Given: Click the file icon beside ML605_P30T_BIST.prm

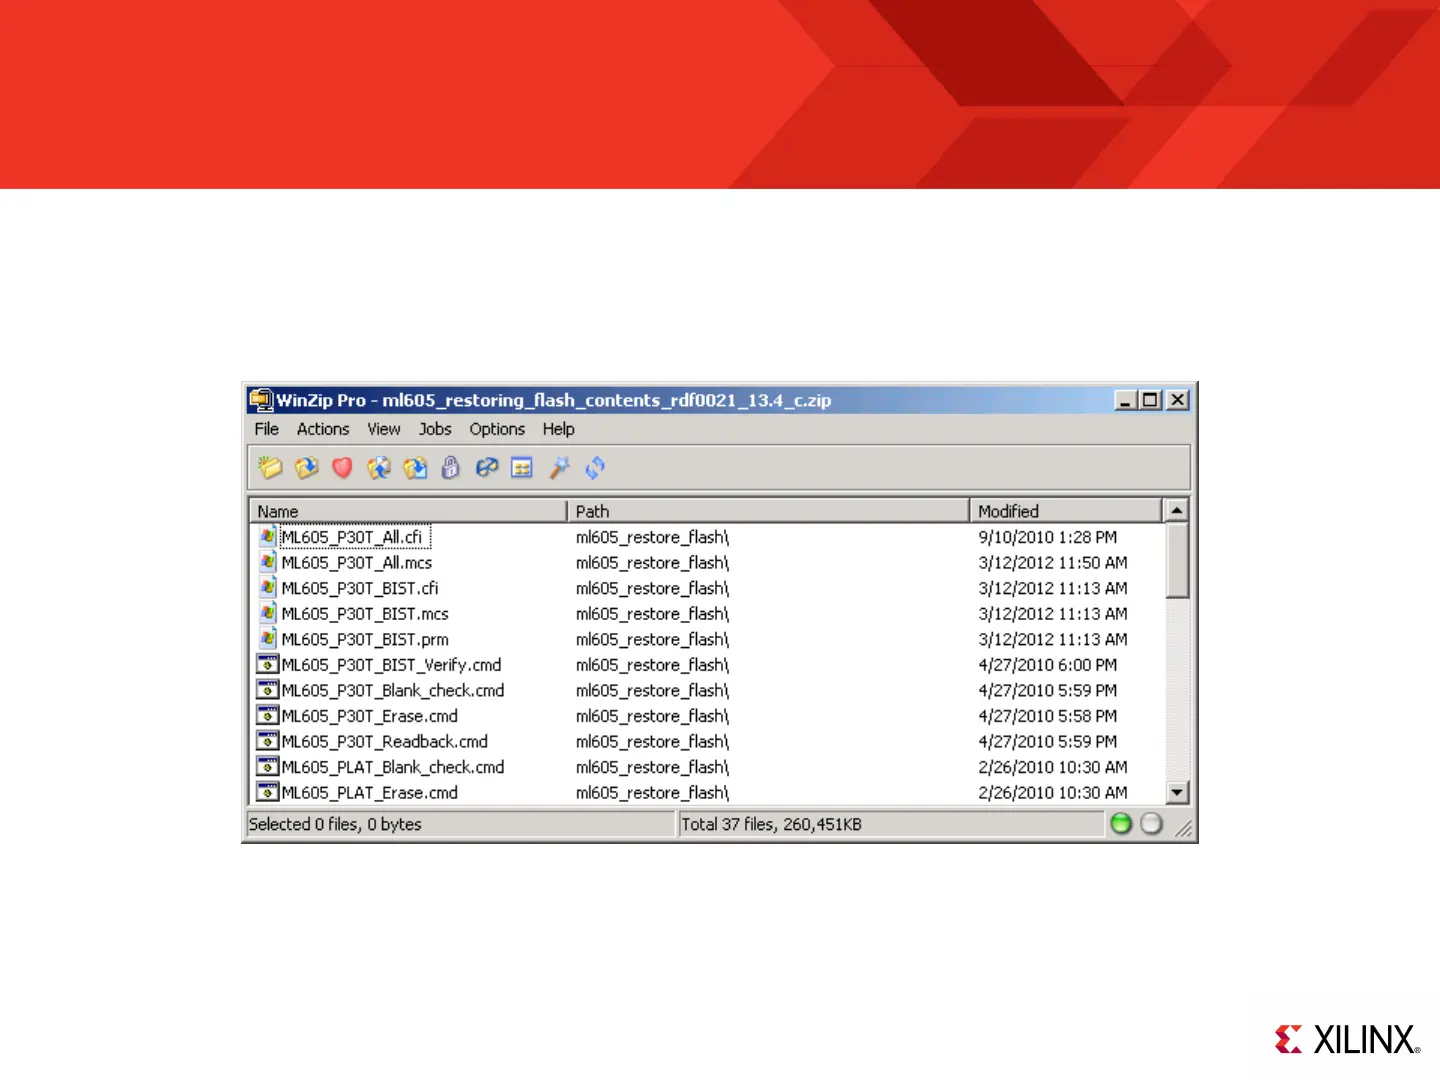Looking at the screenshot, I should pyautogui.click(x=267, y=639).
